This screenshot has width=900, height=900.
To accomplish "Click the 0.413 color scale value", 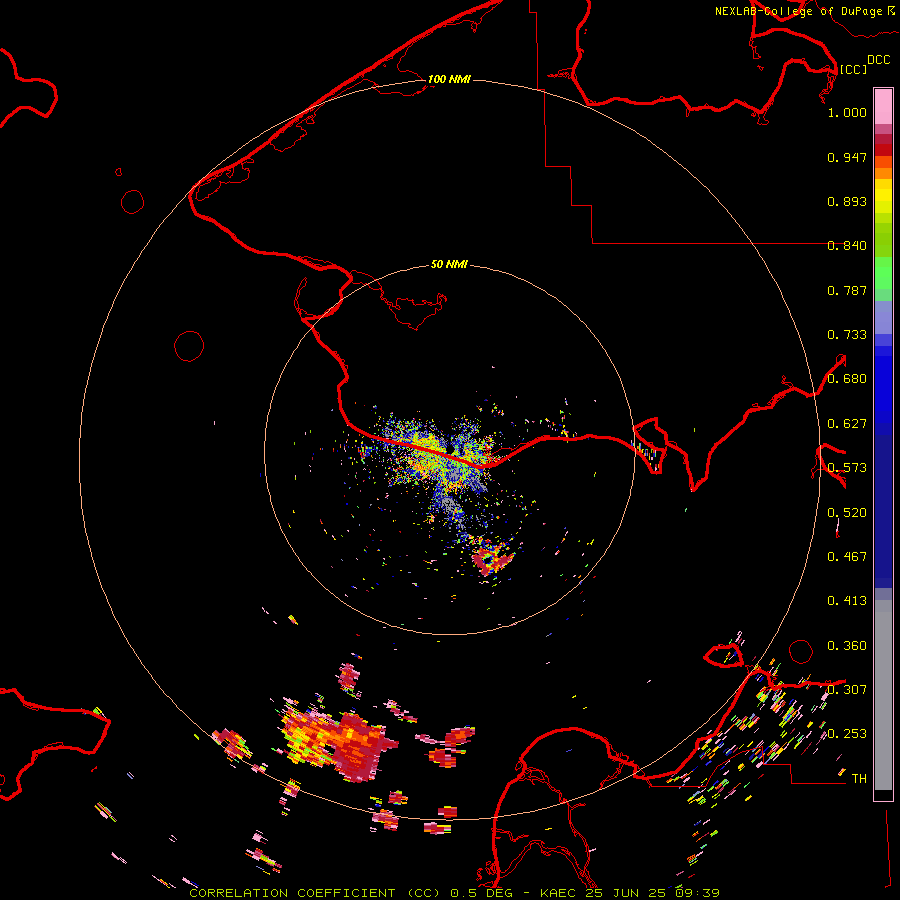I will click(847, 601).
